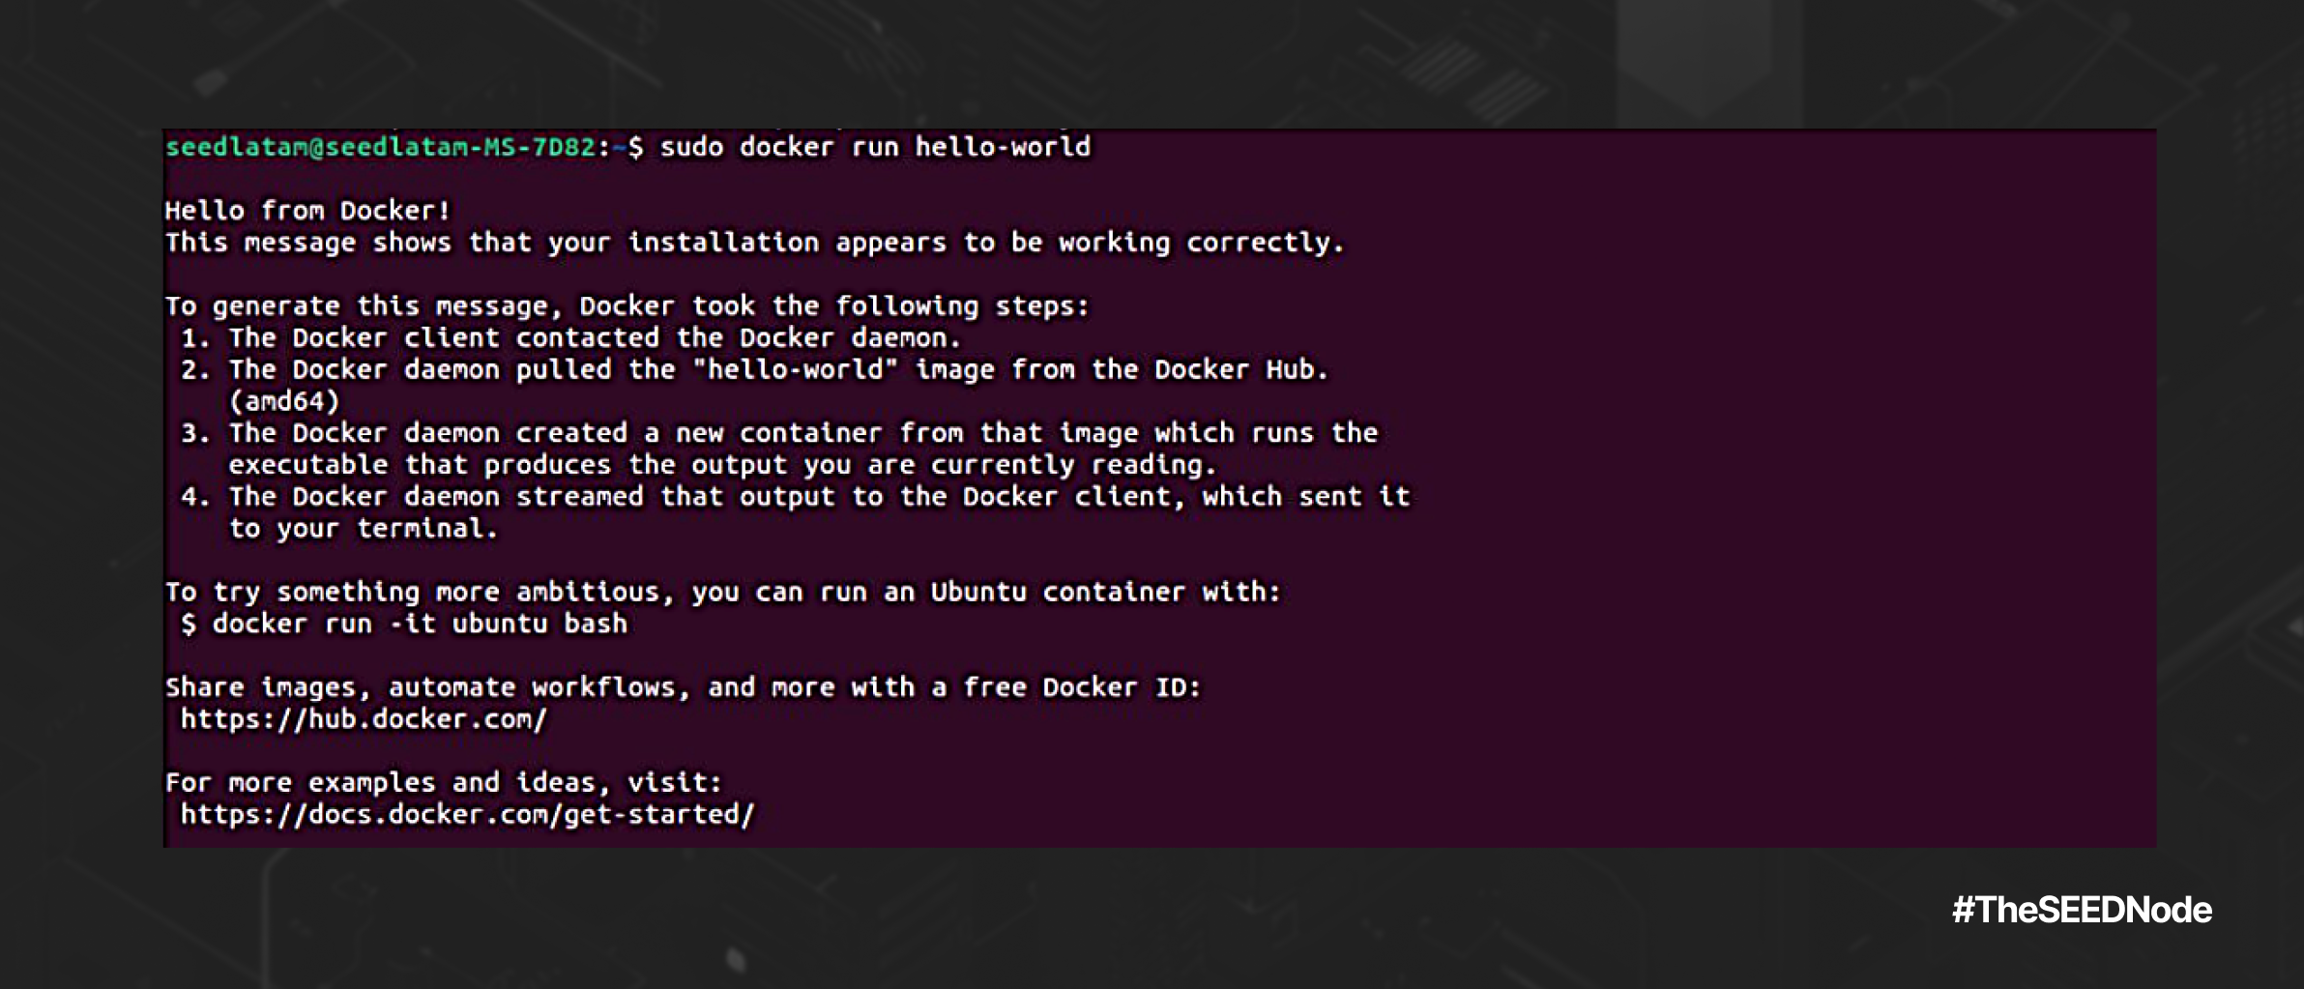Click the 'Hello from Docker!' line
This screenshot has height=989, width=2304.
[x=307, y=211]
